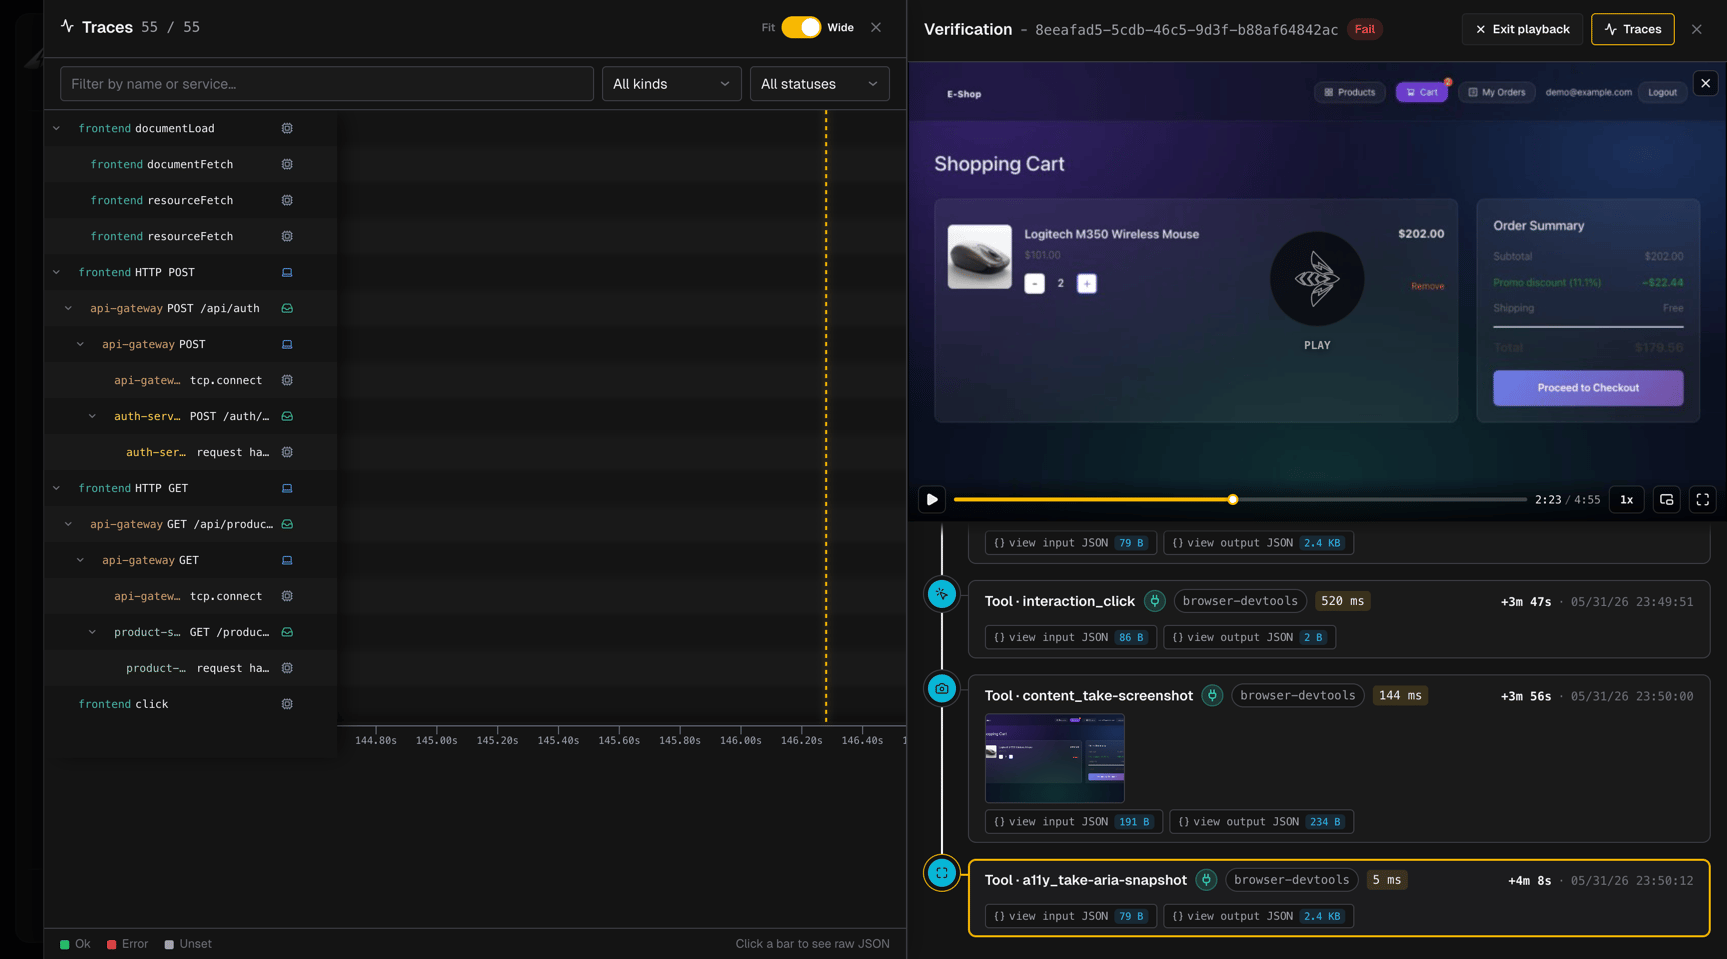1727x959 pixels.
Task: Select the first frontend resourceFetch row
Action: [x=190, y=200]
